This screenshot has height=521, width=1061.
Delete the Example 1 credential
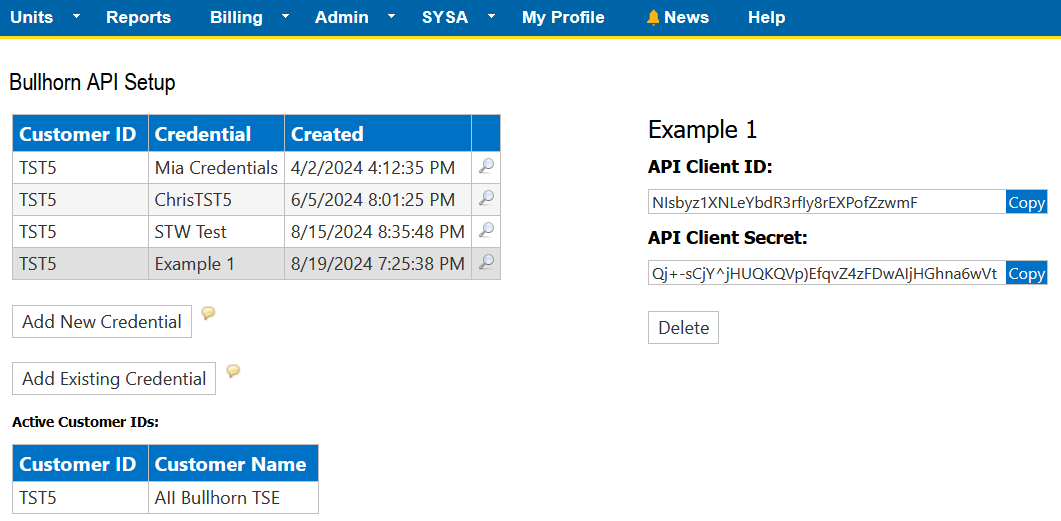[x=683, y=327]
